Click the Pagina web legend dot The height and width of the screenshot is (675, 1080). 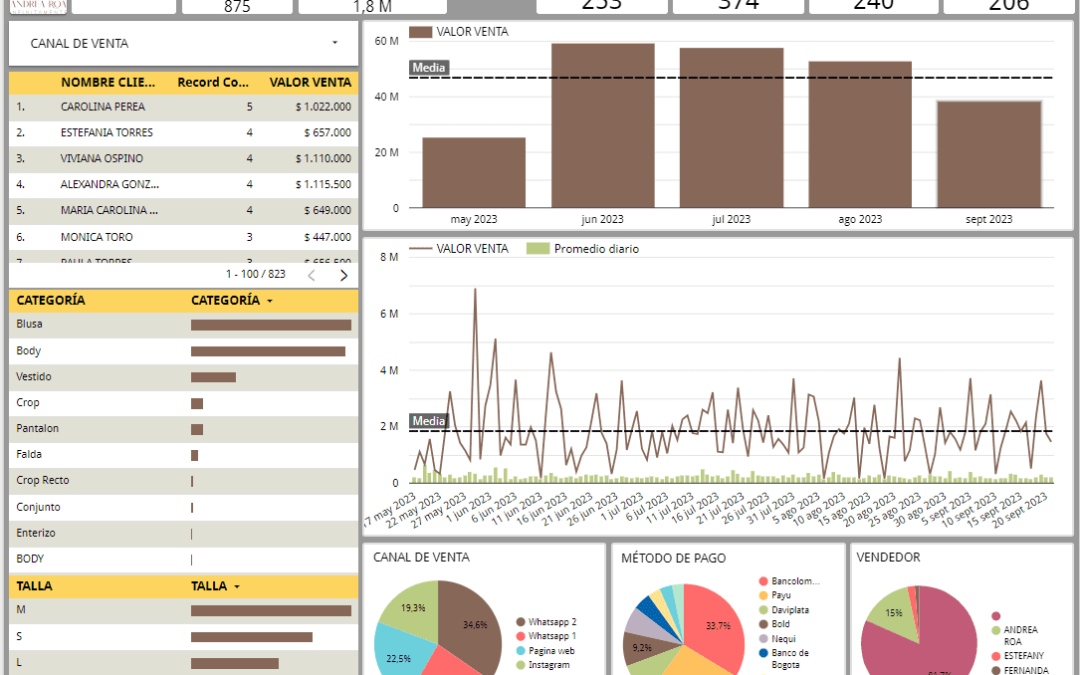click(520, 651)
